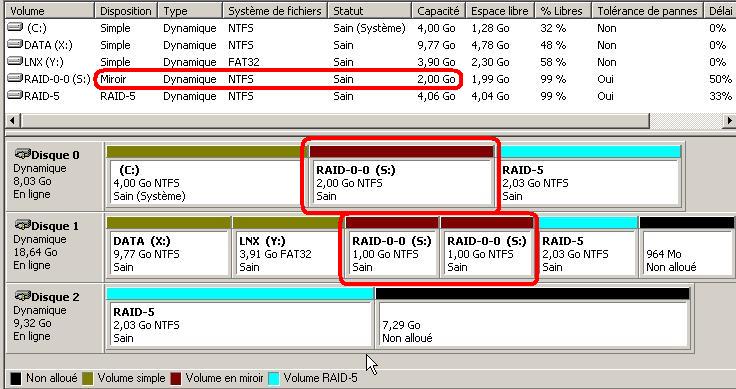
Task: Click the FAT32 file system cell
Action: [244, 62]
